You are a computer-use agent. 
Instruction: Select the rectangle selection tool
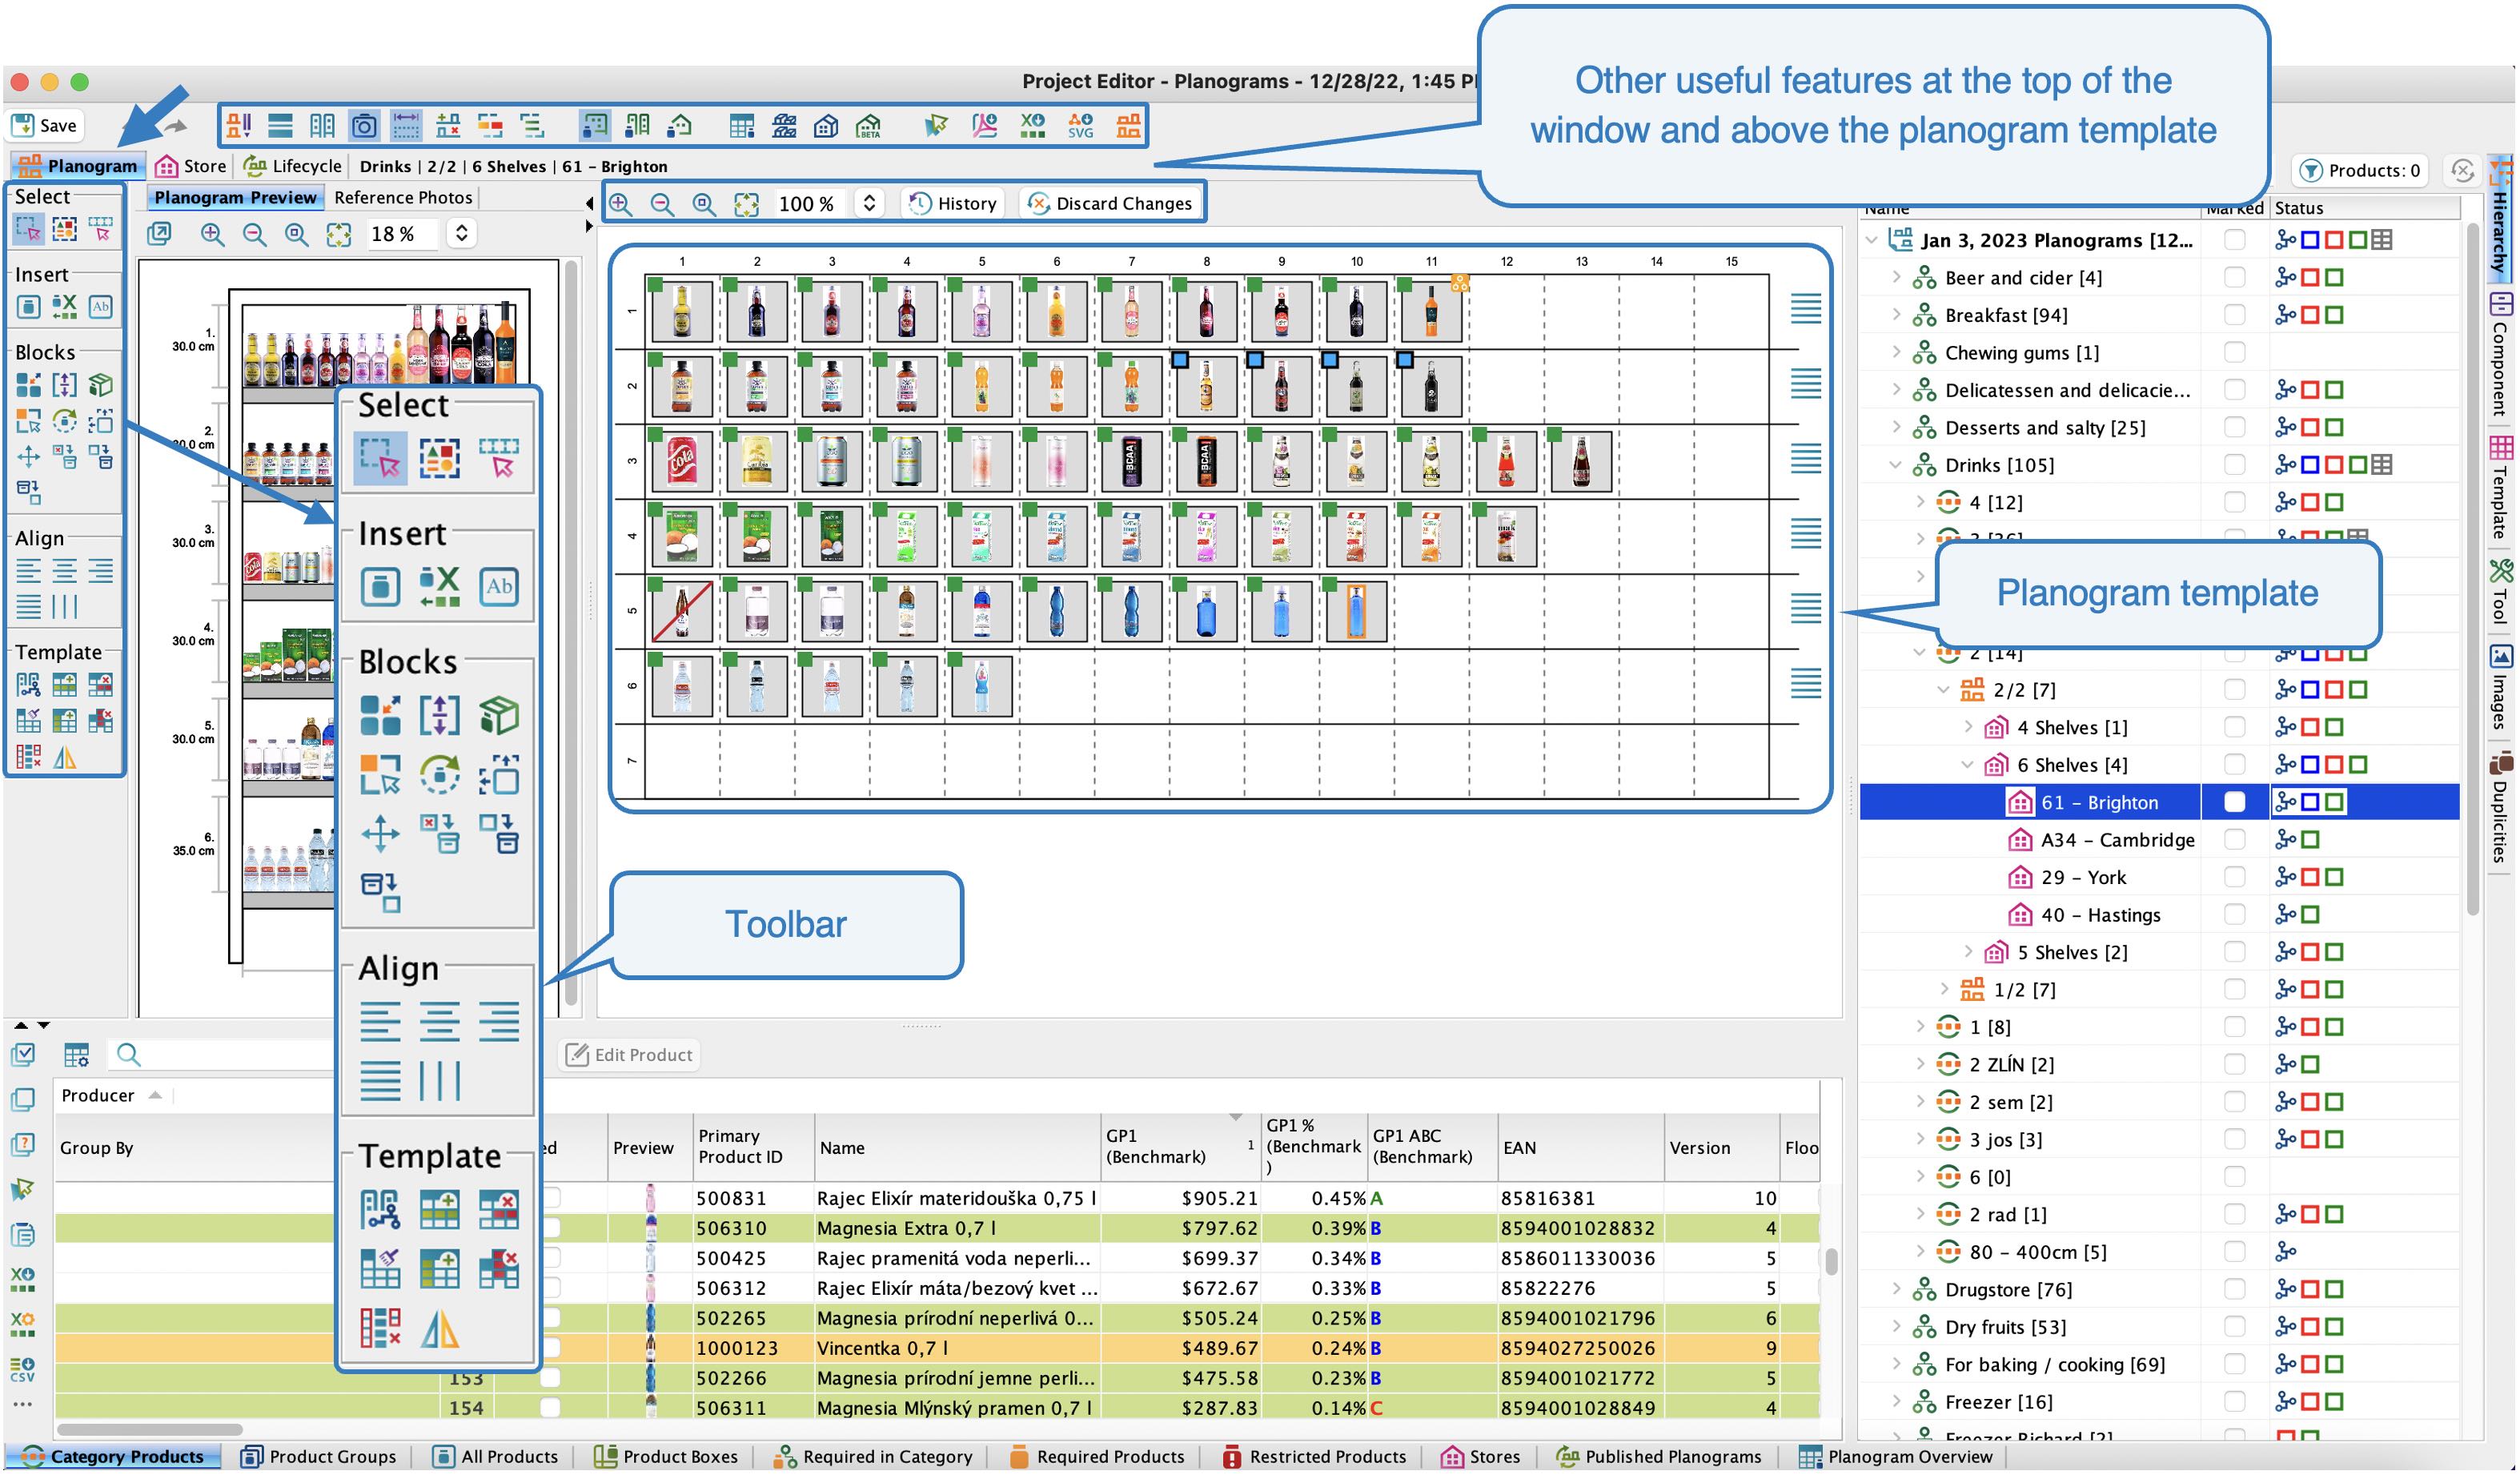point(28,229)
